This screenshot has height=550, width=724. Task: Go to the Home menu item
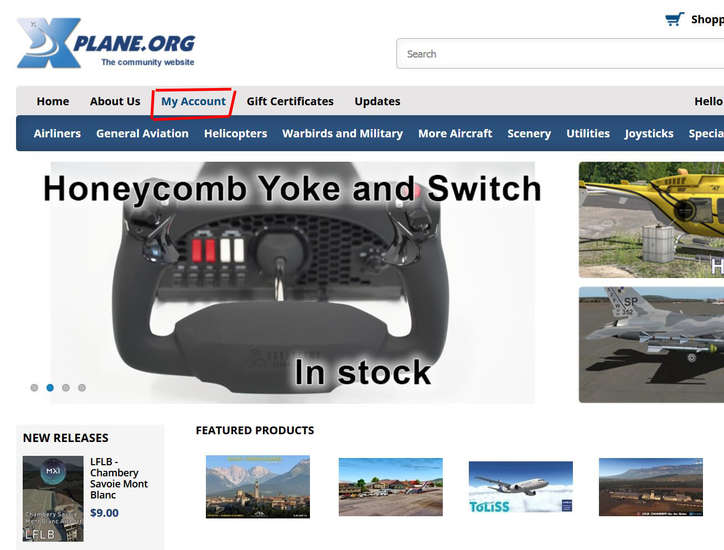click(53, 101)
